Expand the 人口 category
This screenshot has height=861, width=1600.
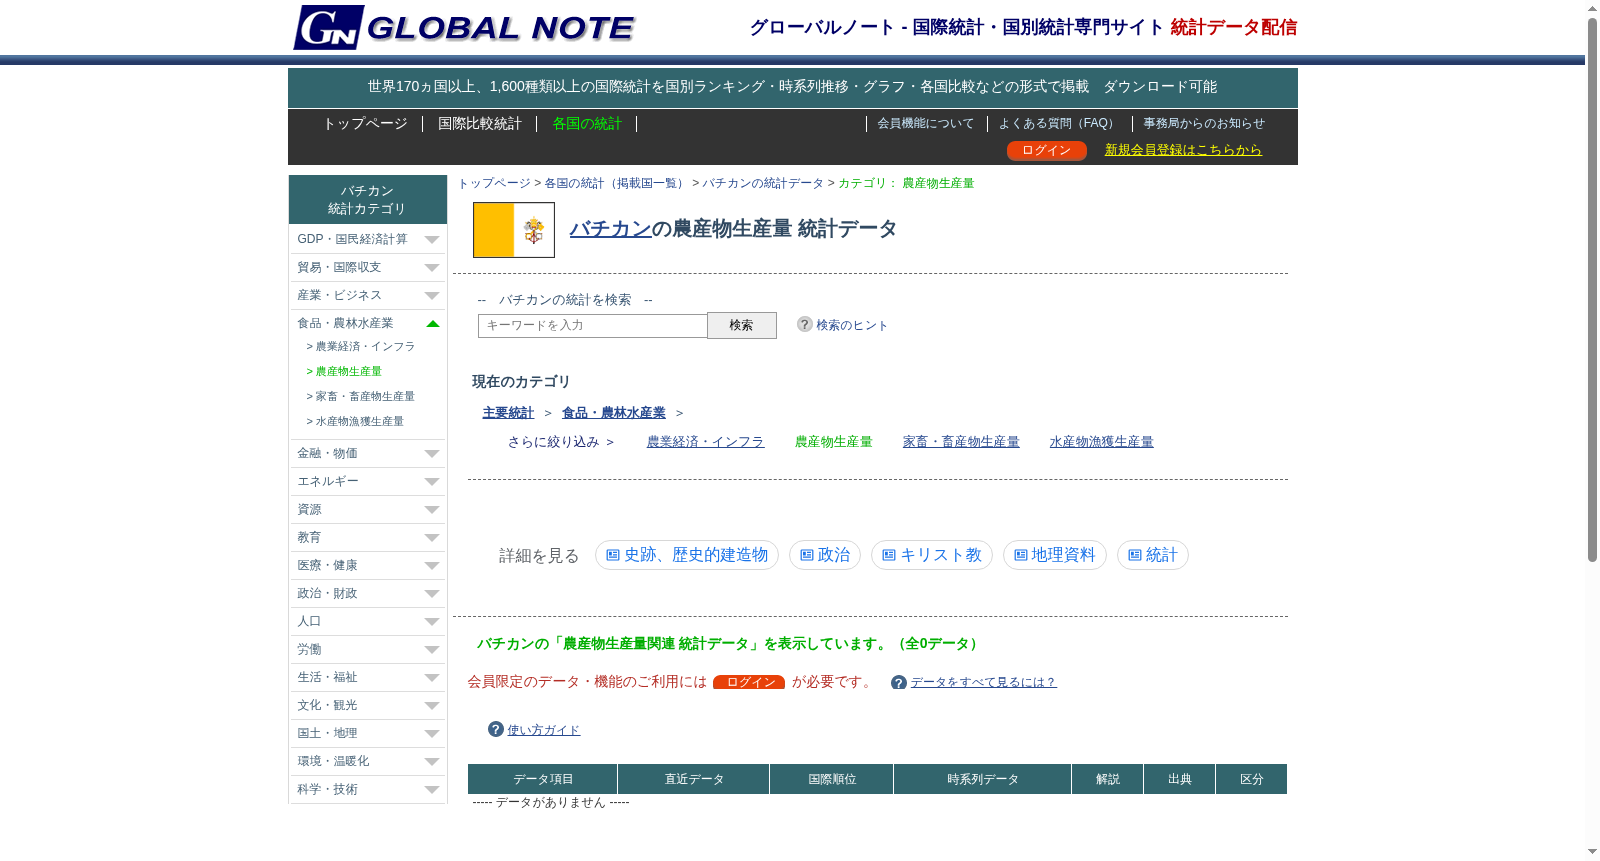tap(368, 621)
